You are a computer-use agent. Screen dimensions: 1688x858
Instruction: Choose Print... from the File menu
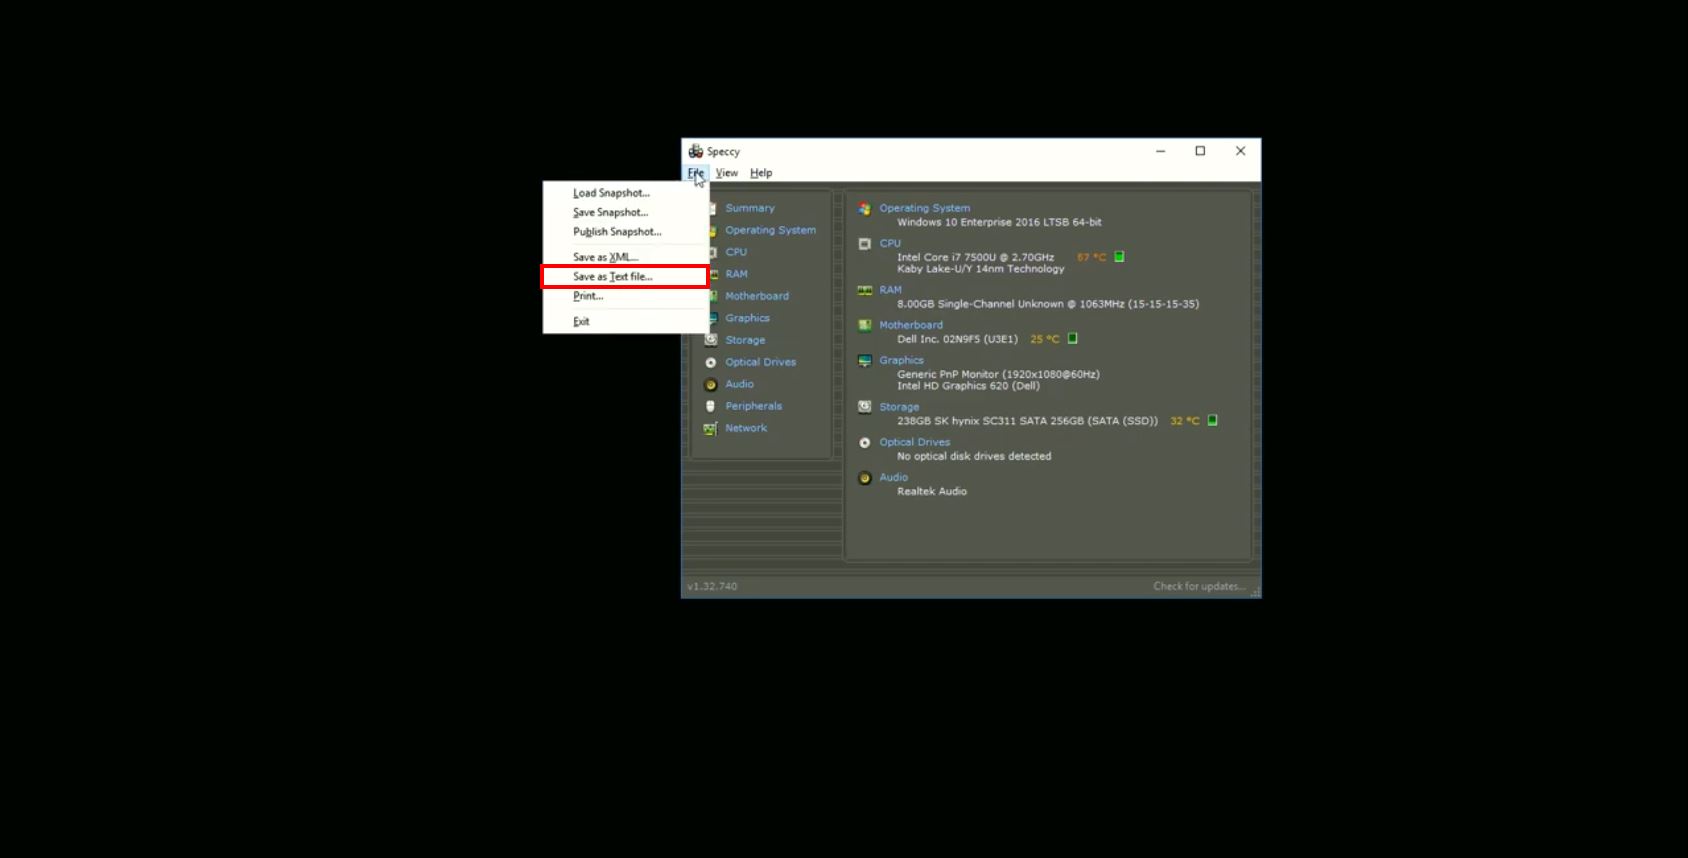coord(626,296)
